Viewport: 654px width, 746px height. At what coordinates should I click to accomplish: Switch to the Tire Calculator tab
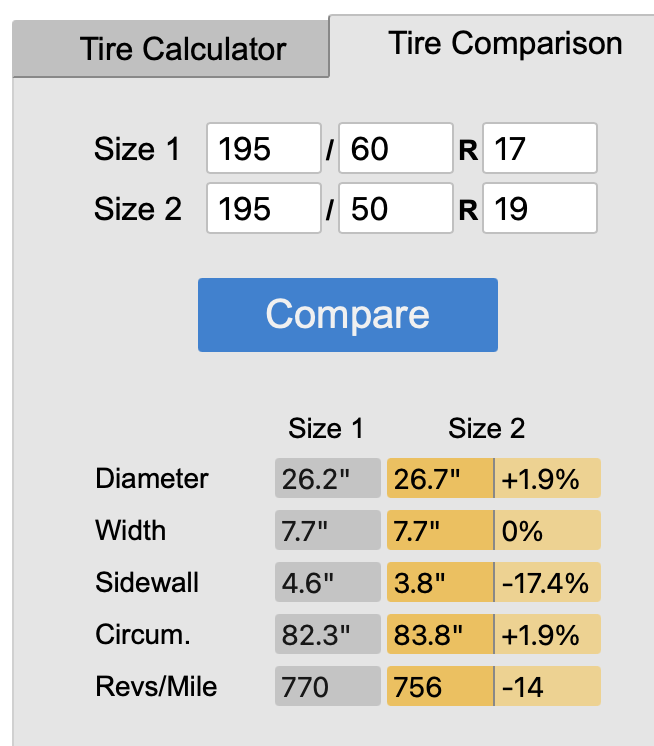click(x=170, y=48)
